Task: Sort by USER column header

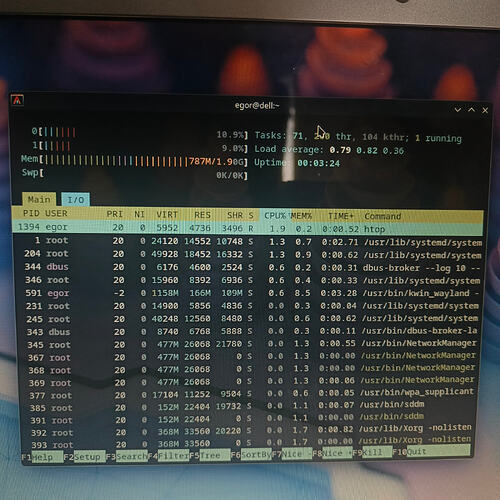Action: pyautogui.click(x=56, y=213)
